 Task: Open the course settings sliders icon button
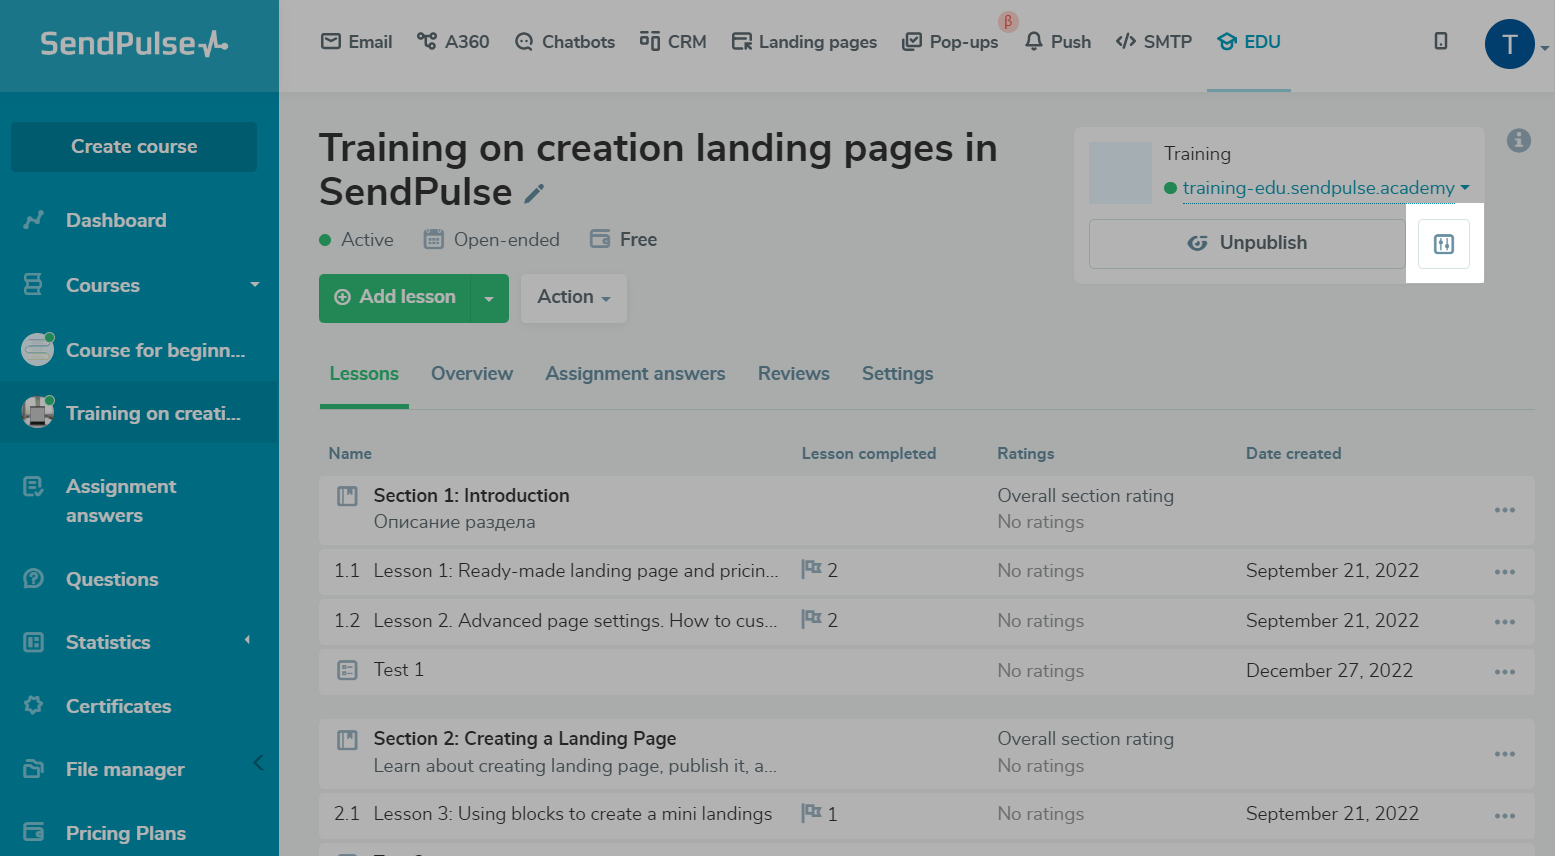pyautogui.click(x=1444, y=244)
